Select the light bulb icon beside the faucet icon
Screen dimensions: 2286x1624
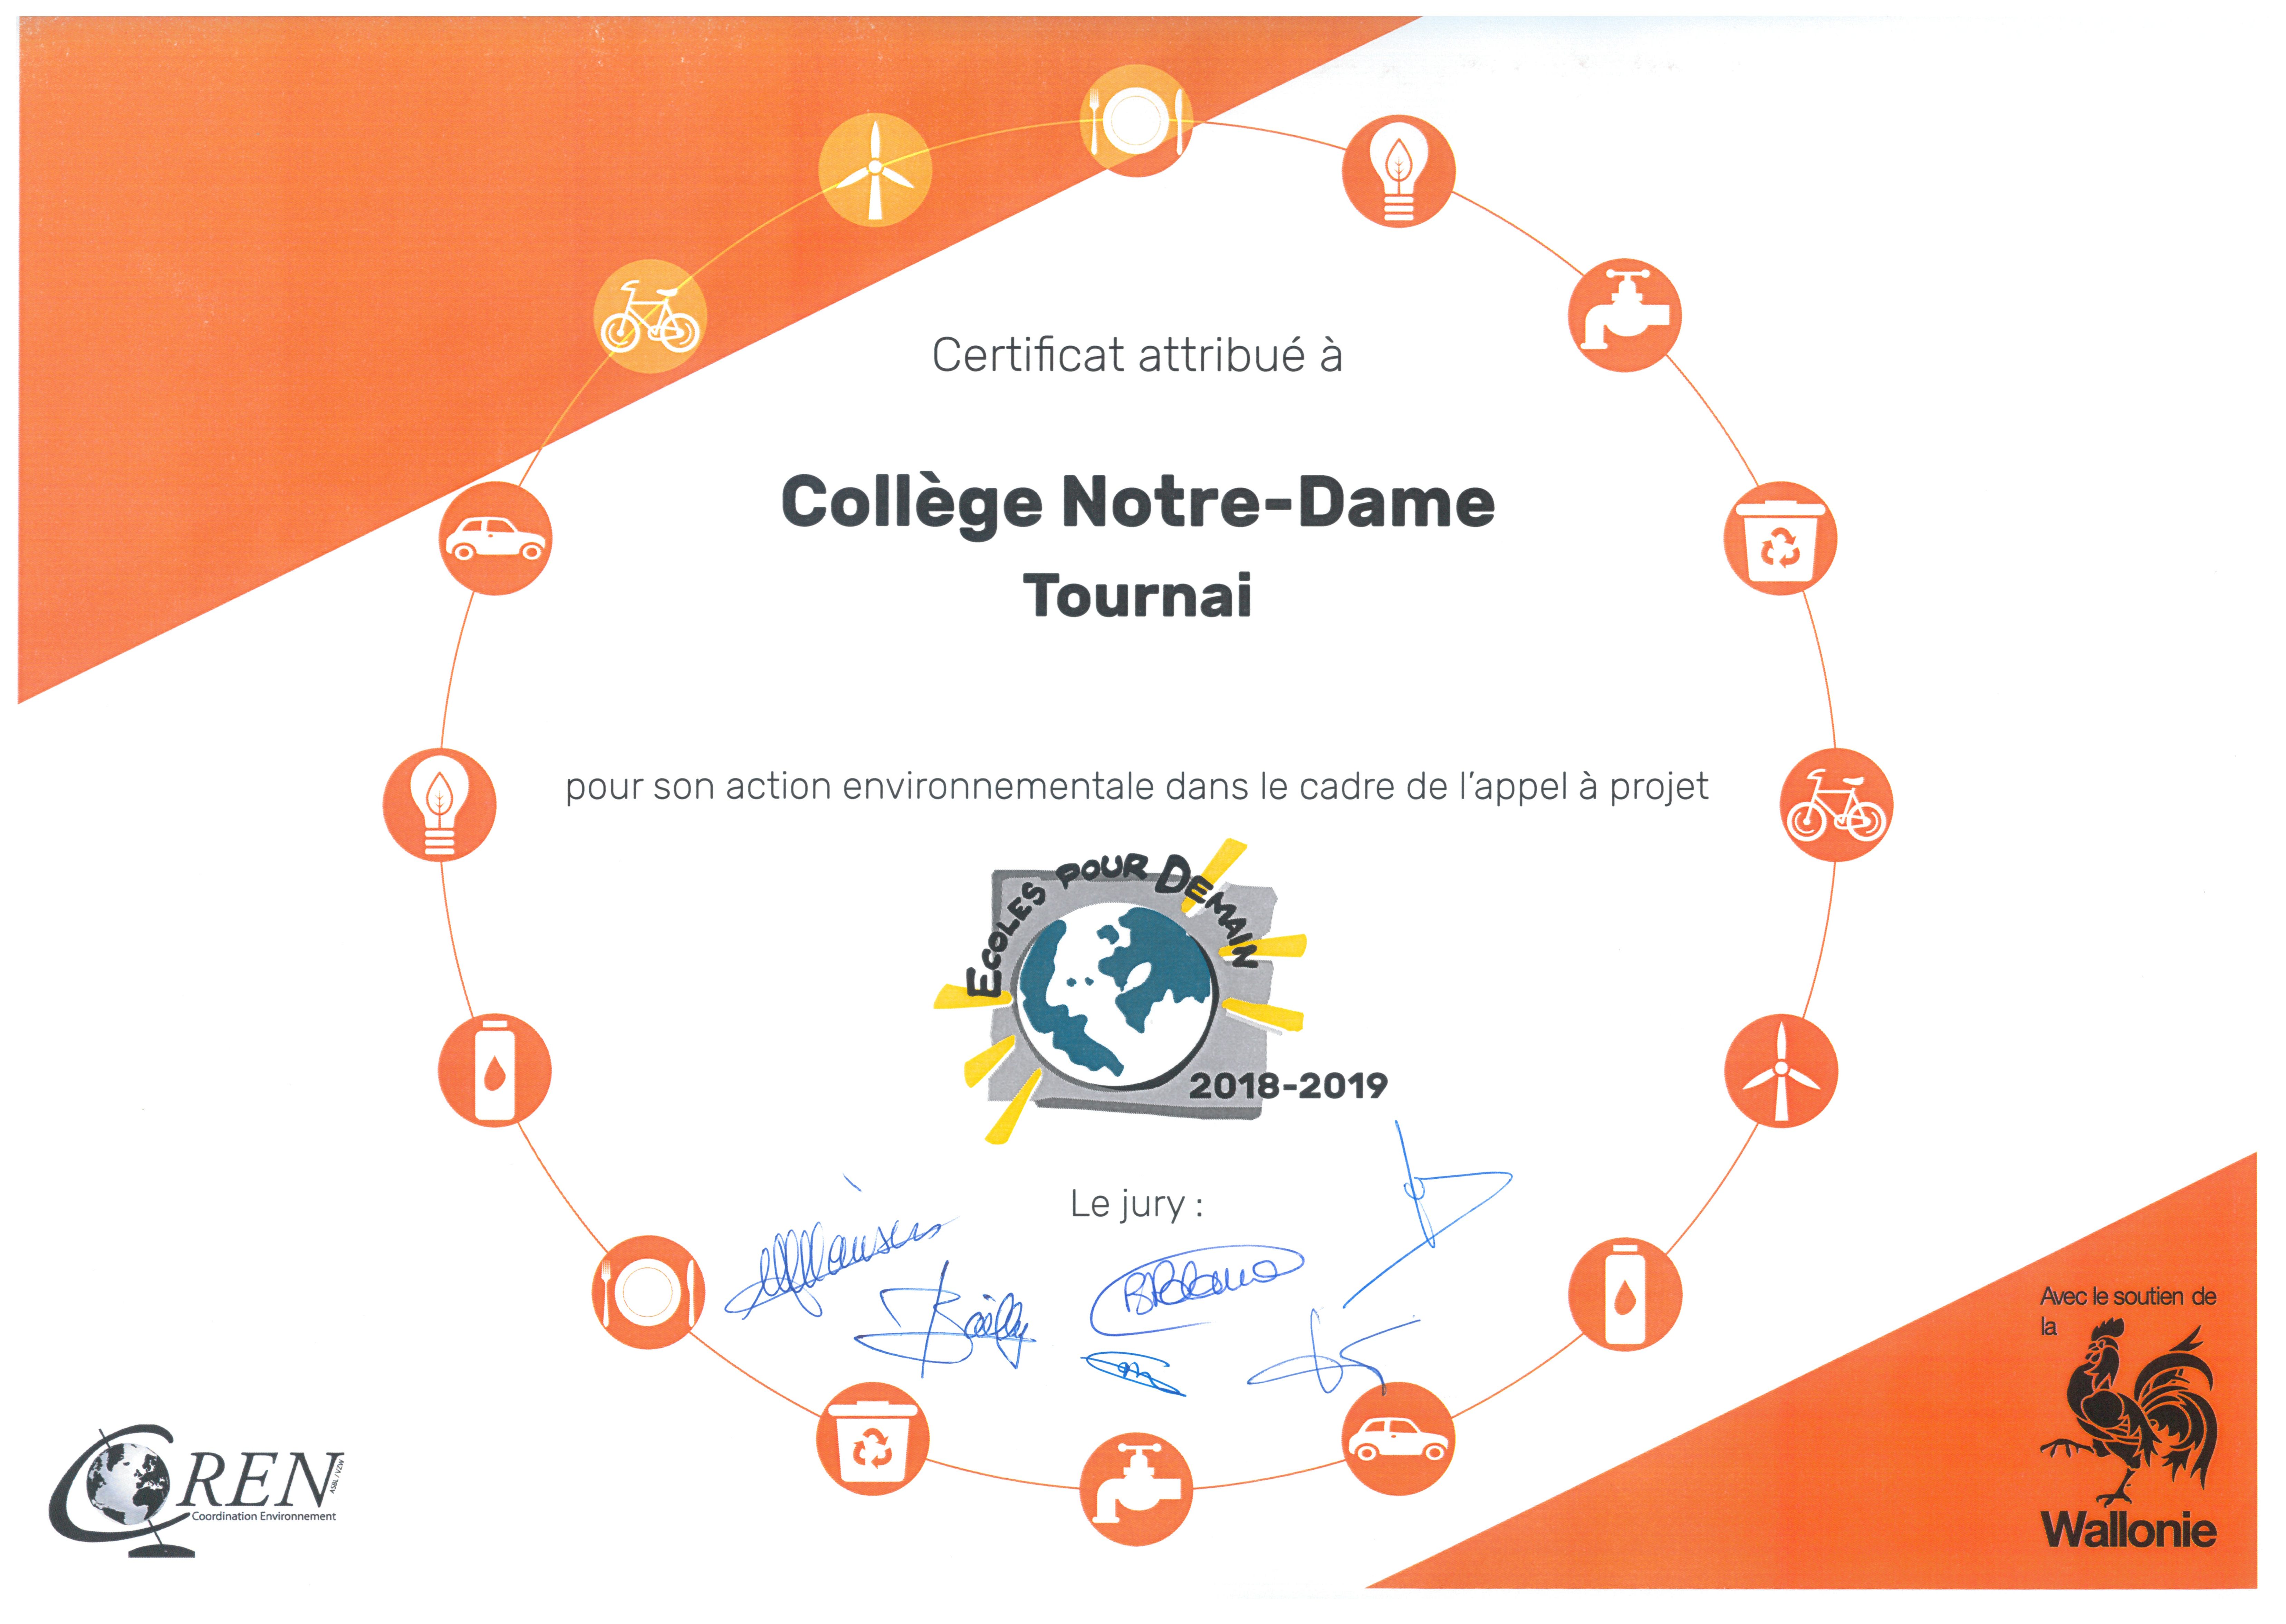tap(1398, 171)
